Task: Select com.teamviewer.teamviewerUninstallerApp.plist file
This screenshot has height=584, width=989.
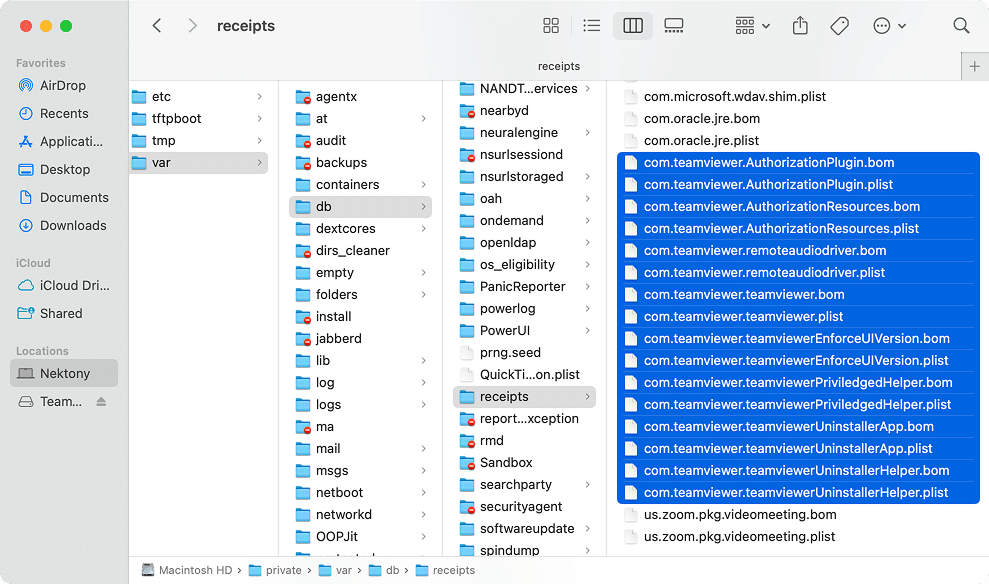Action: point(798,448)
